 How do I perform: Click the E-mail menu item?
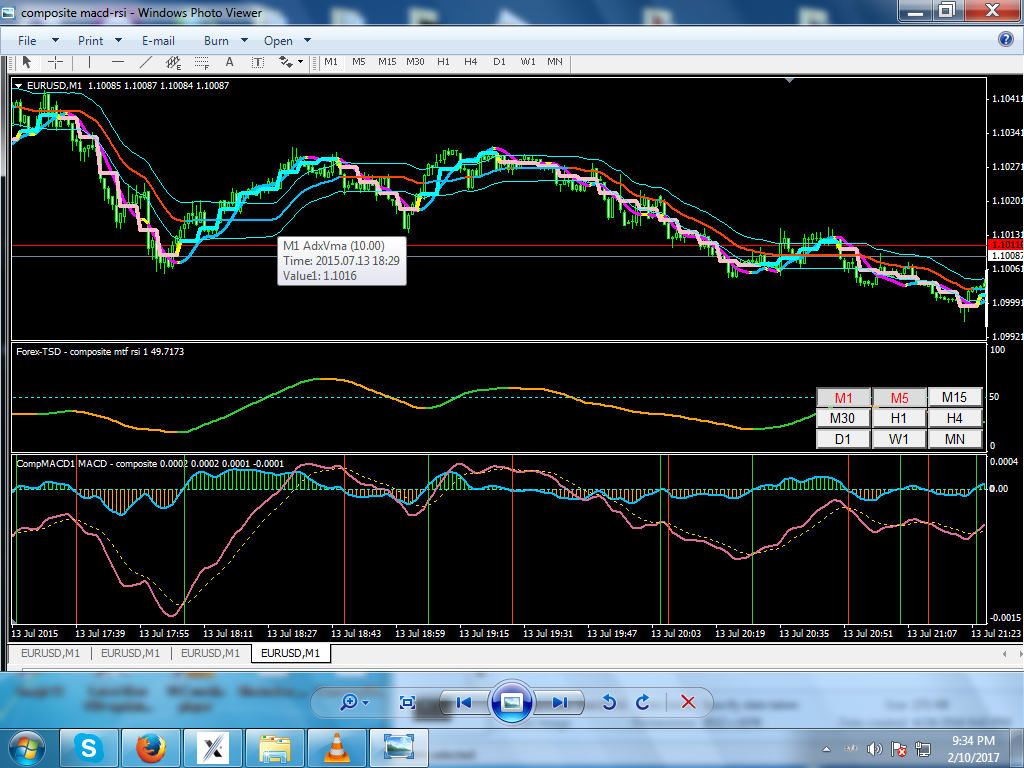point(158,41)
